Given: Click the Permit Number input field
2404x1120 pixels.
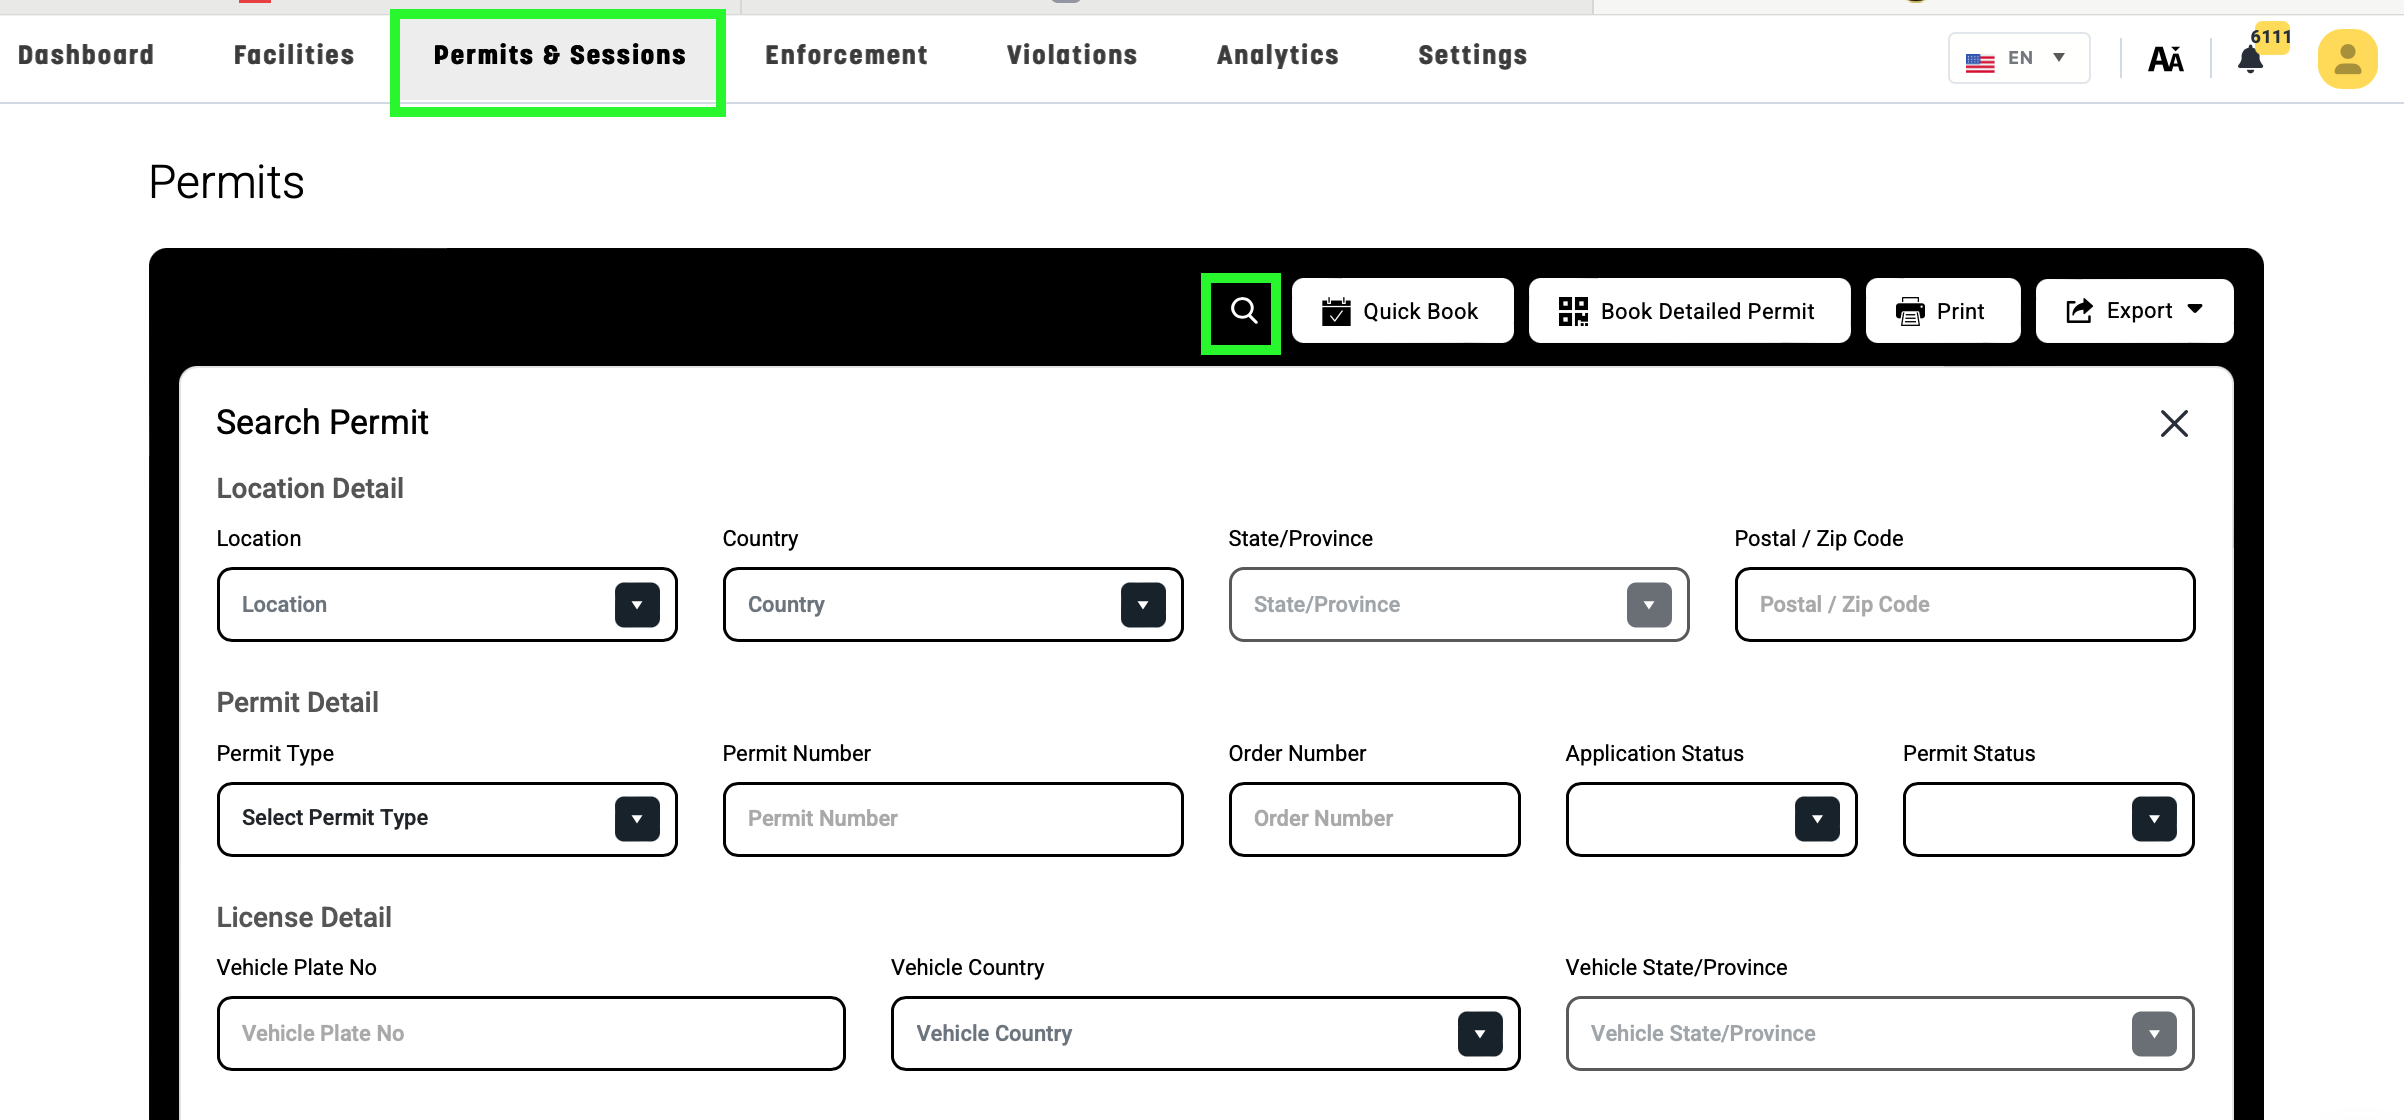Looking at the screenshot, I should (952, 819).
